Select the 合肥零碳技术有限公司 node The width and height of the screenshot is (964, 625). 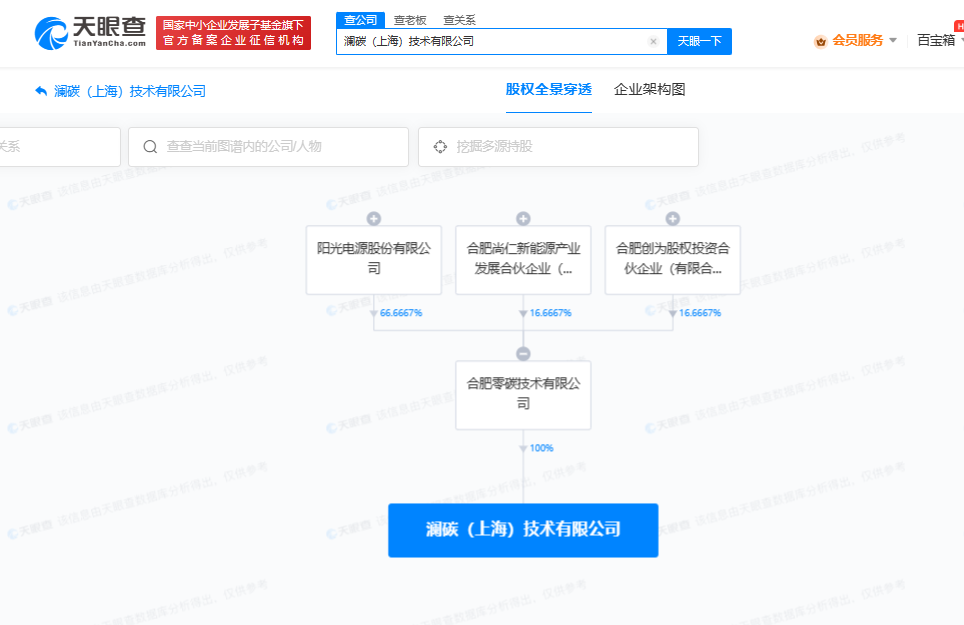[523, 395]
